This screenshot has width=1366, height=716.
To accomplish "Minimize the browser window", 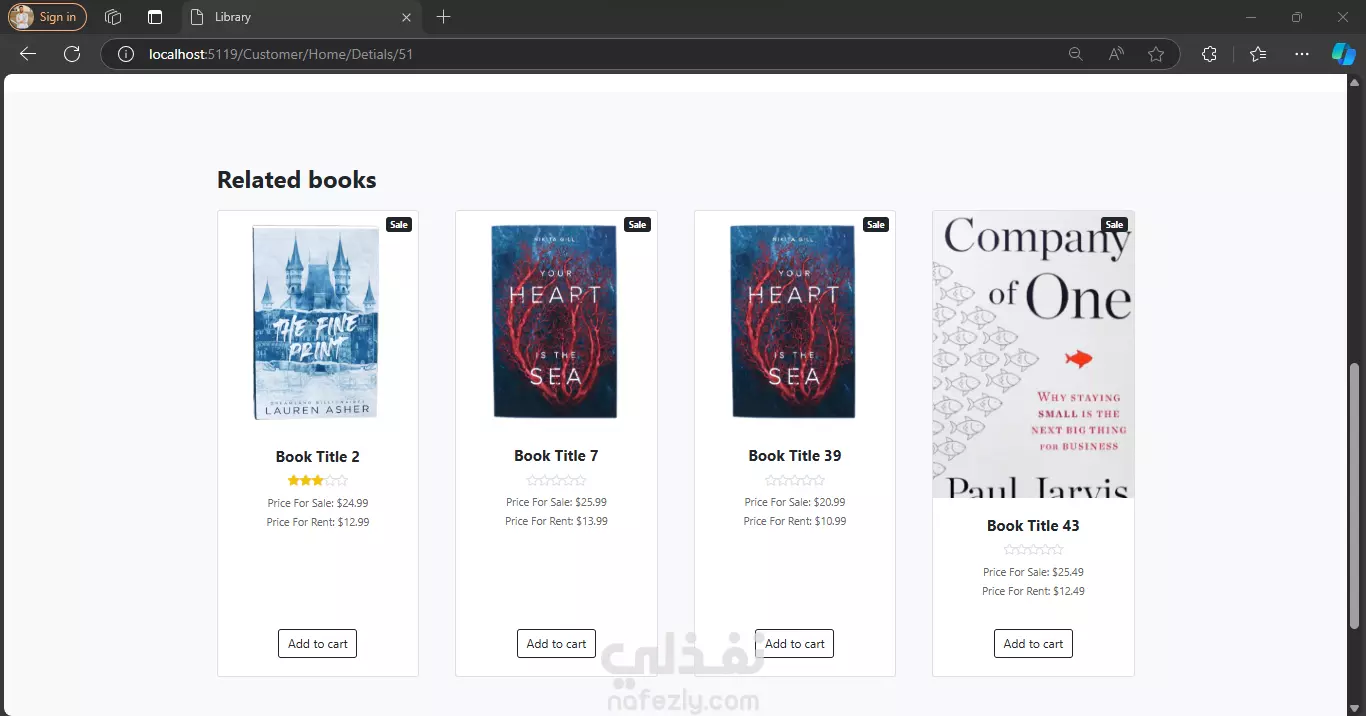I will pyautogui.click(x=1251, y=17).
